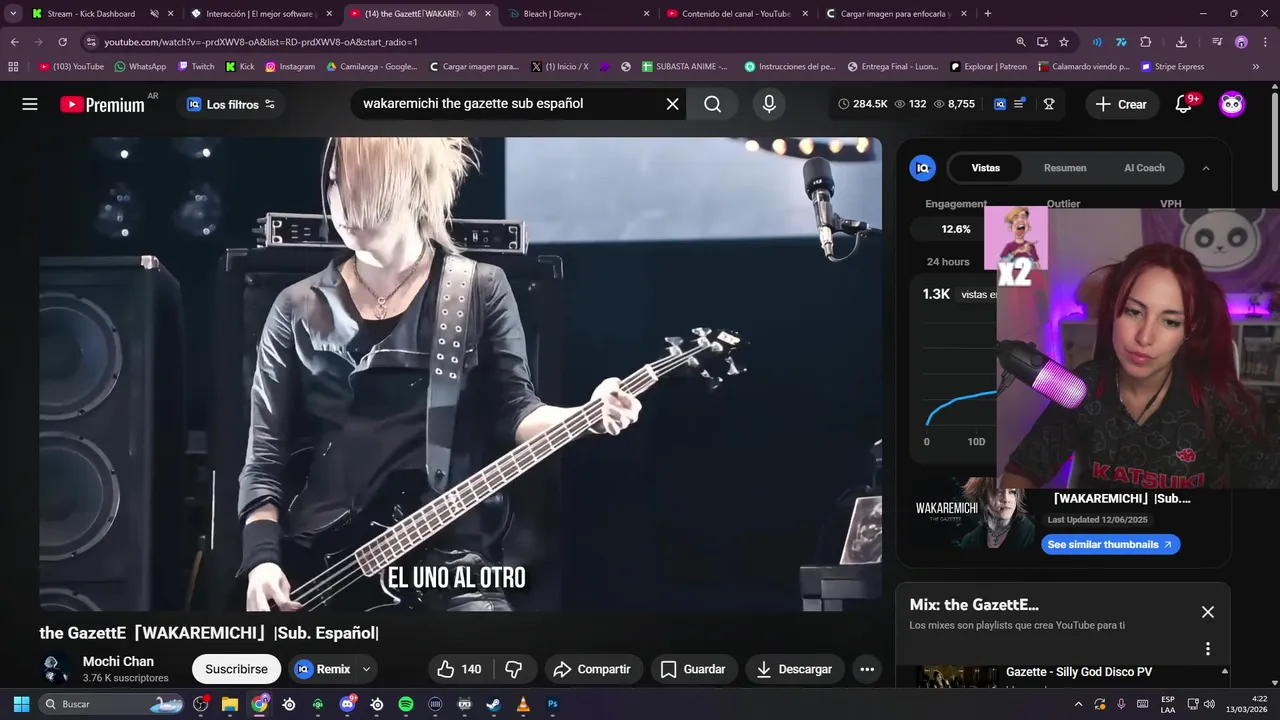Switch to Interacción browser tab
Viewport: 1280px width, 720px height.
pos(260,14)
